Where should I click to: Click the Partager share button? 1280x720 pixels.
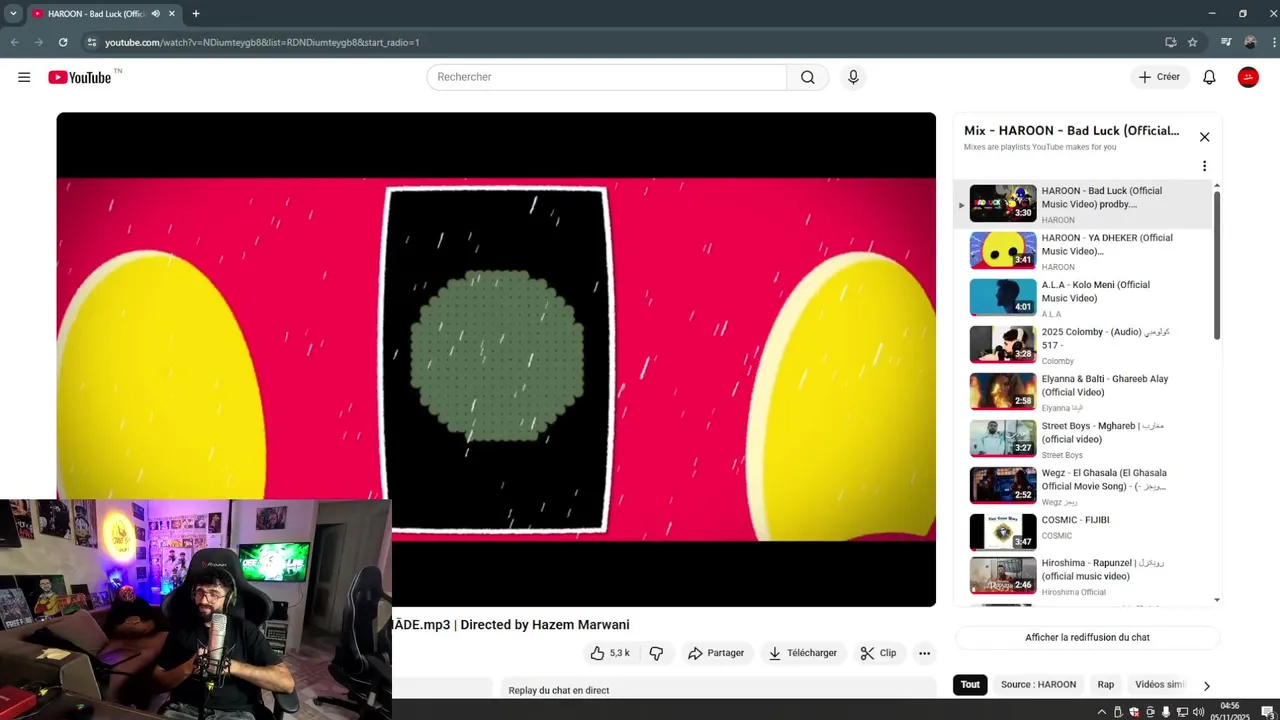(716, 653)
